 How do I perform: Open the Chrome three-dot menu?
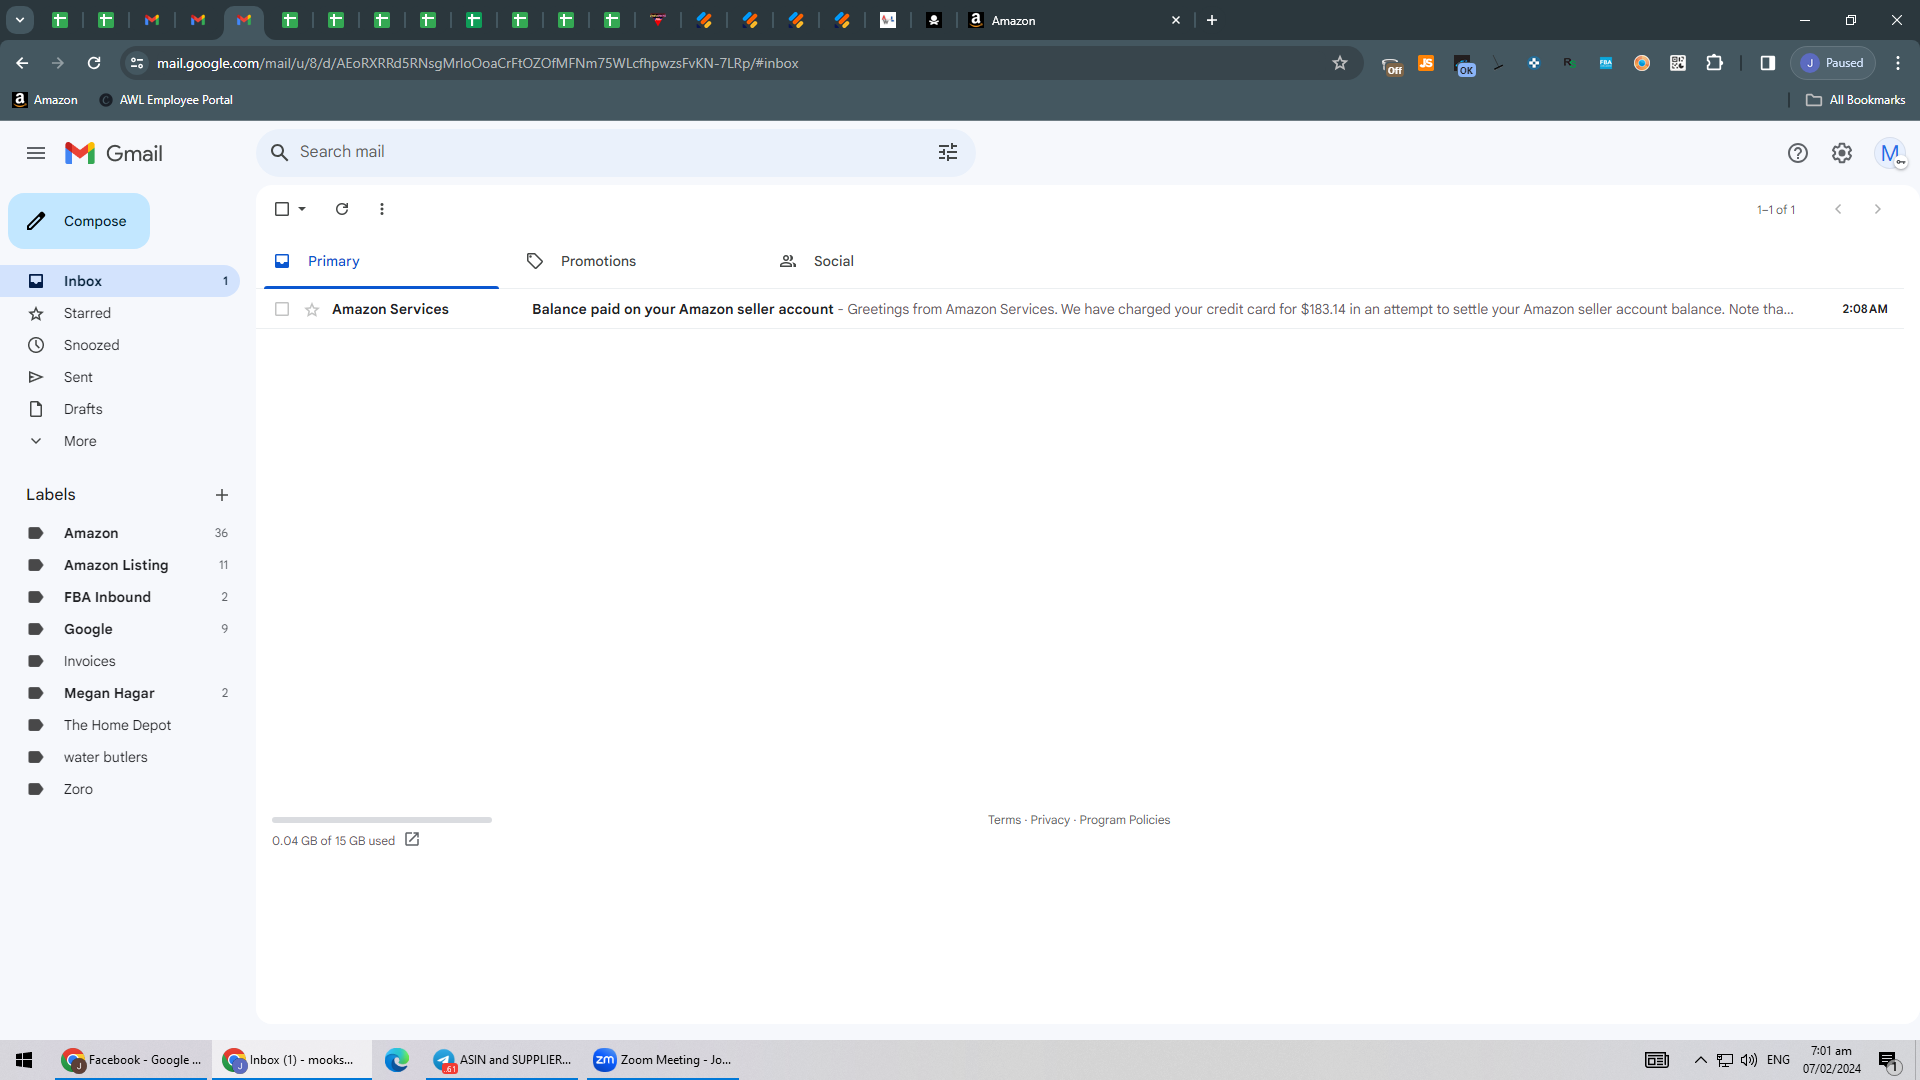pyautogui.click(x=1898, y=63)
